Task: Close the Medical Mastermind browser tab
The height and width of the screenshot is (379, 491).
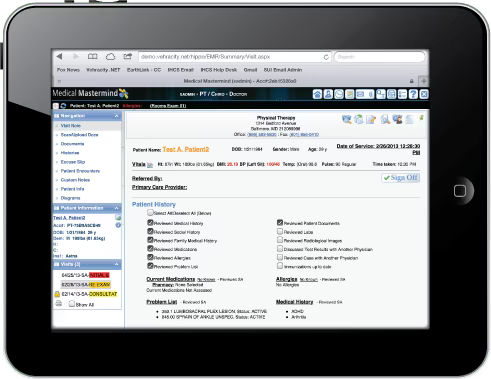Action: pyautogui.click(x=59, y=81)
